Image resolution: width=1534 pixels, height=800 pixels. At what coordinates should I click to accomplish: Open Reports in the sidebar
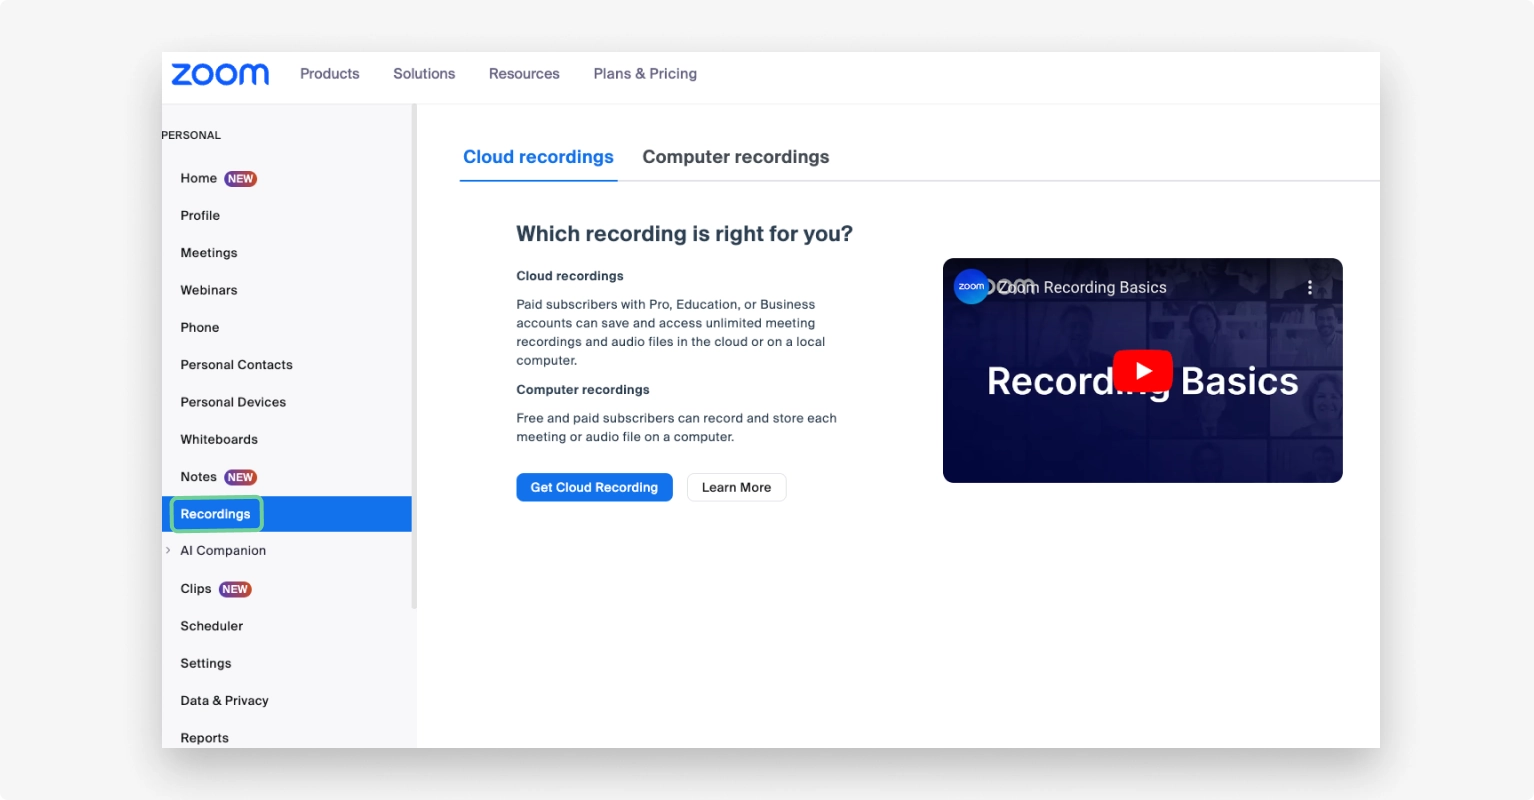pyautogui.click(x=204, y=738)
